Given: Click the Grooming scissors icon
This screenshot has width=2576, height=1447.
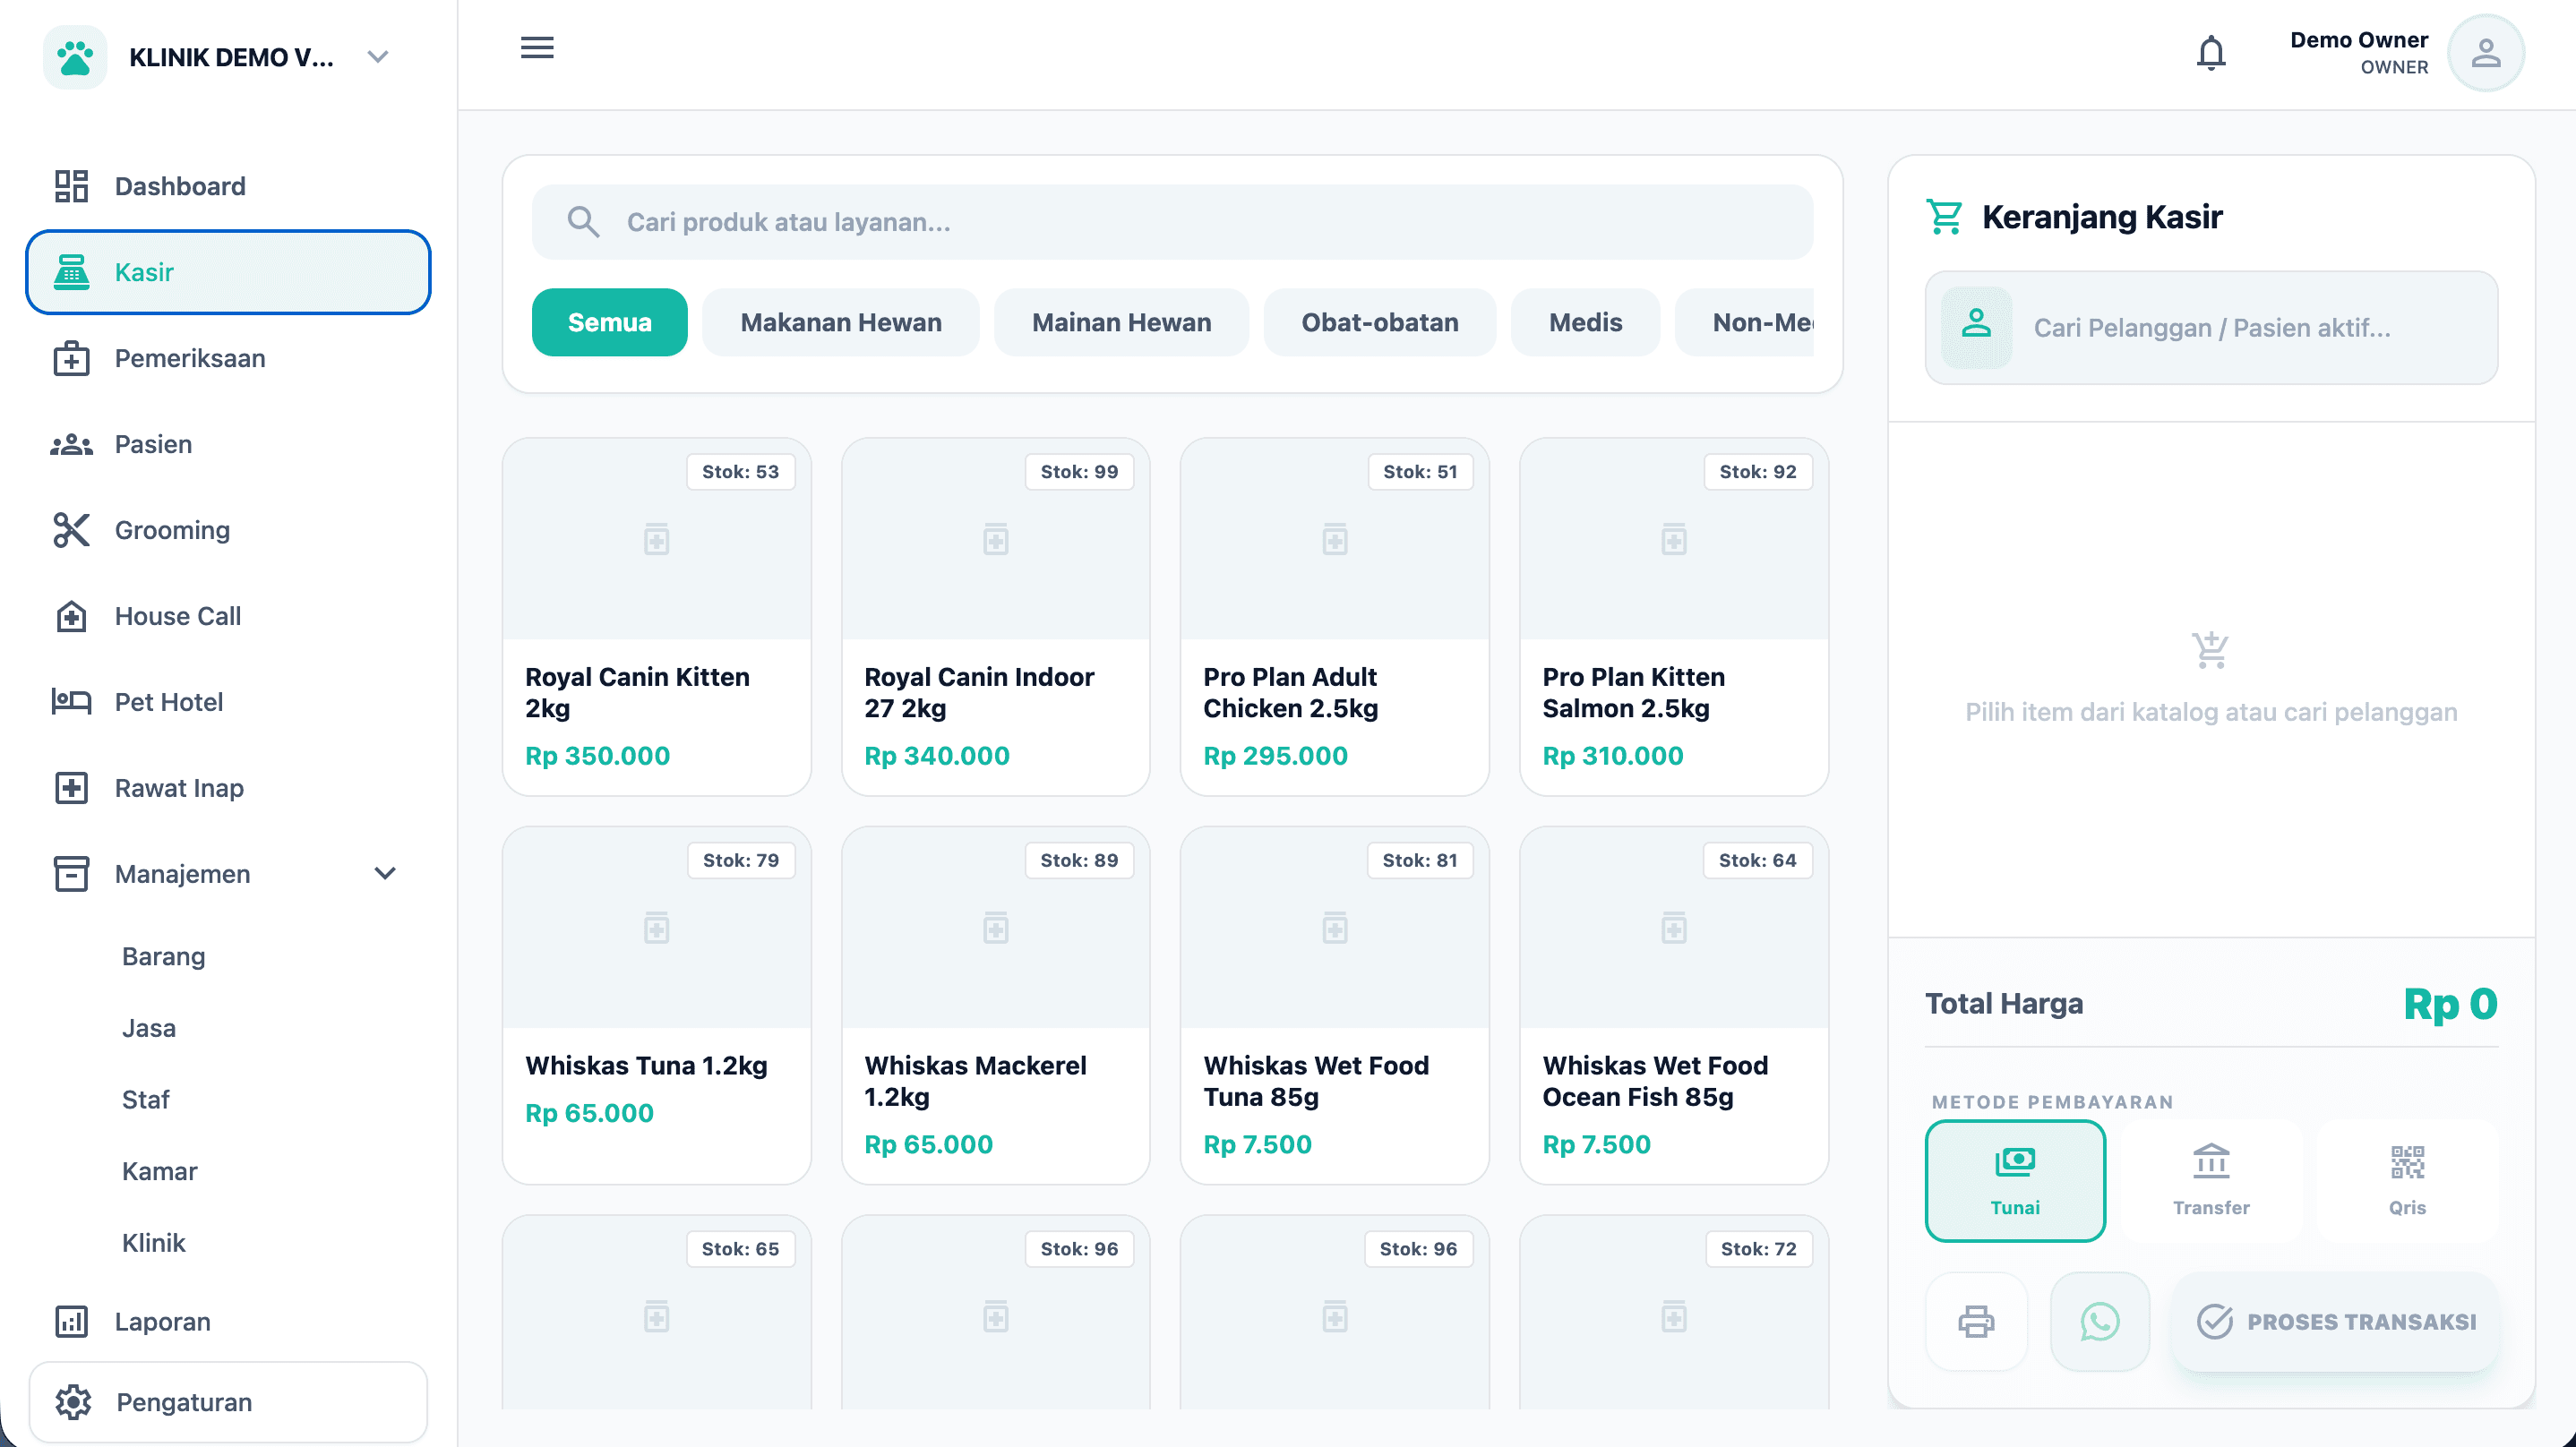Looking at the screenshot, I should pos(71,530).
